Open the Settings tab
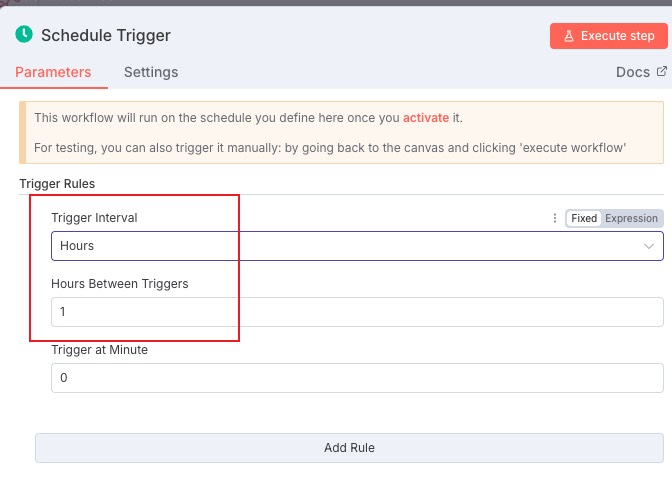The image size is (672, 492). coord(151,72)
